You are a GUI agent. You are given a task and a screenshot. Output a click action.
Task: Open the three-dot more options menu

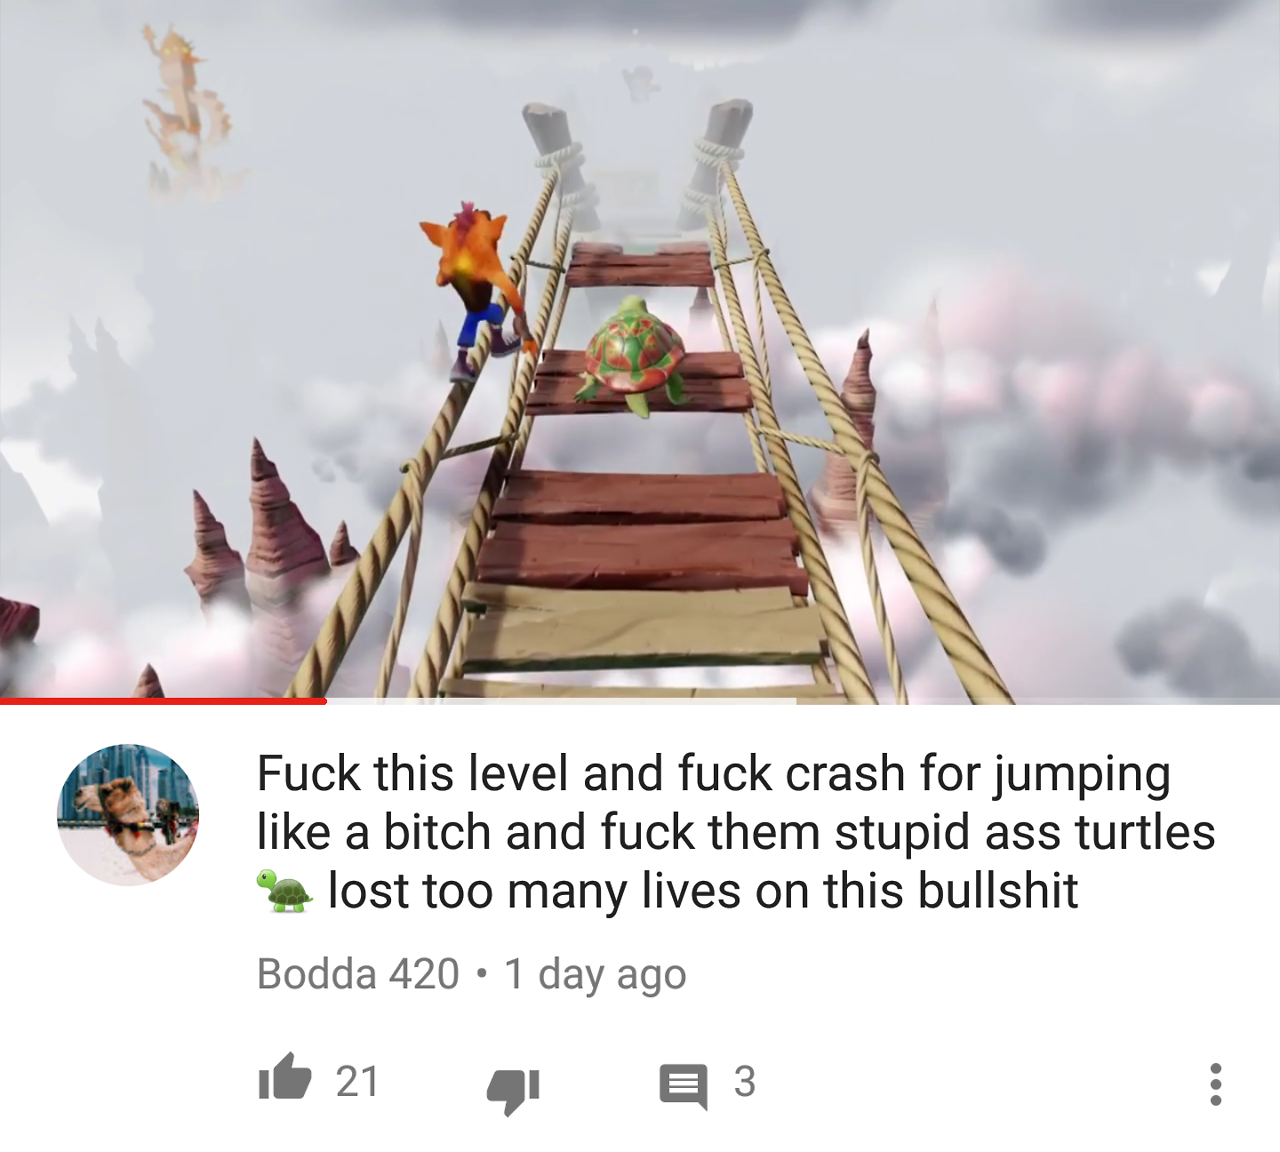(1215, 1084)
